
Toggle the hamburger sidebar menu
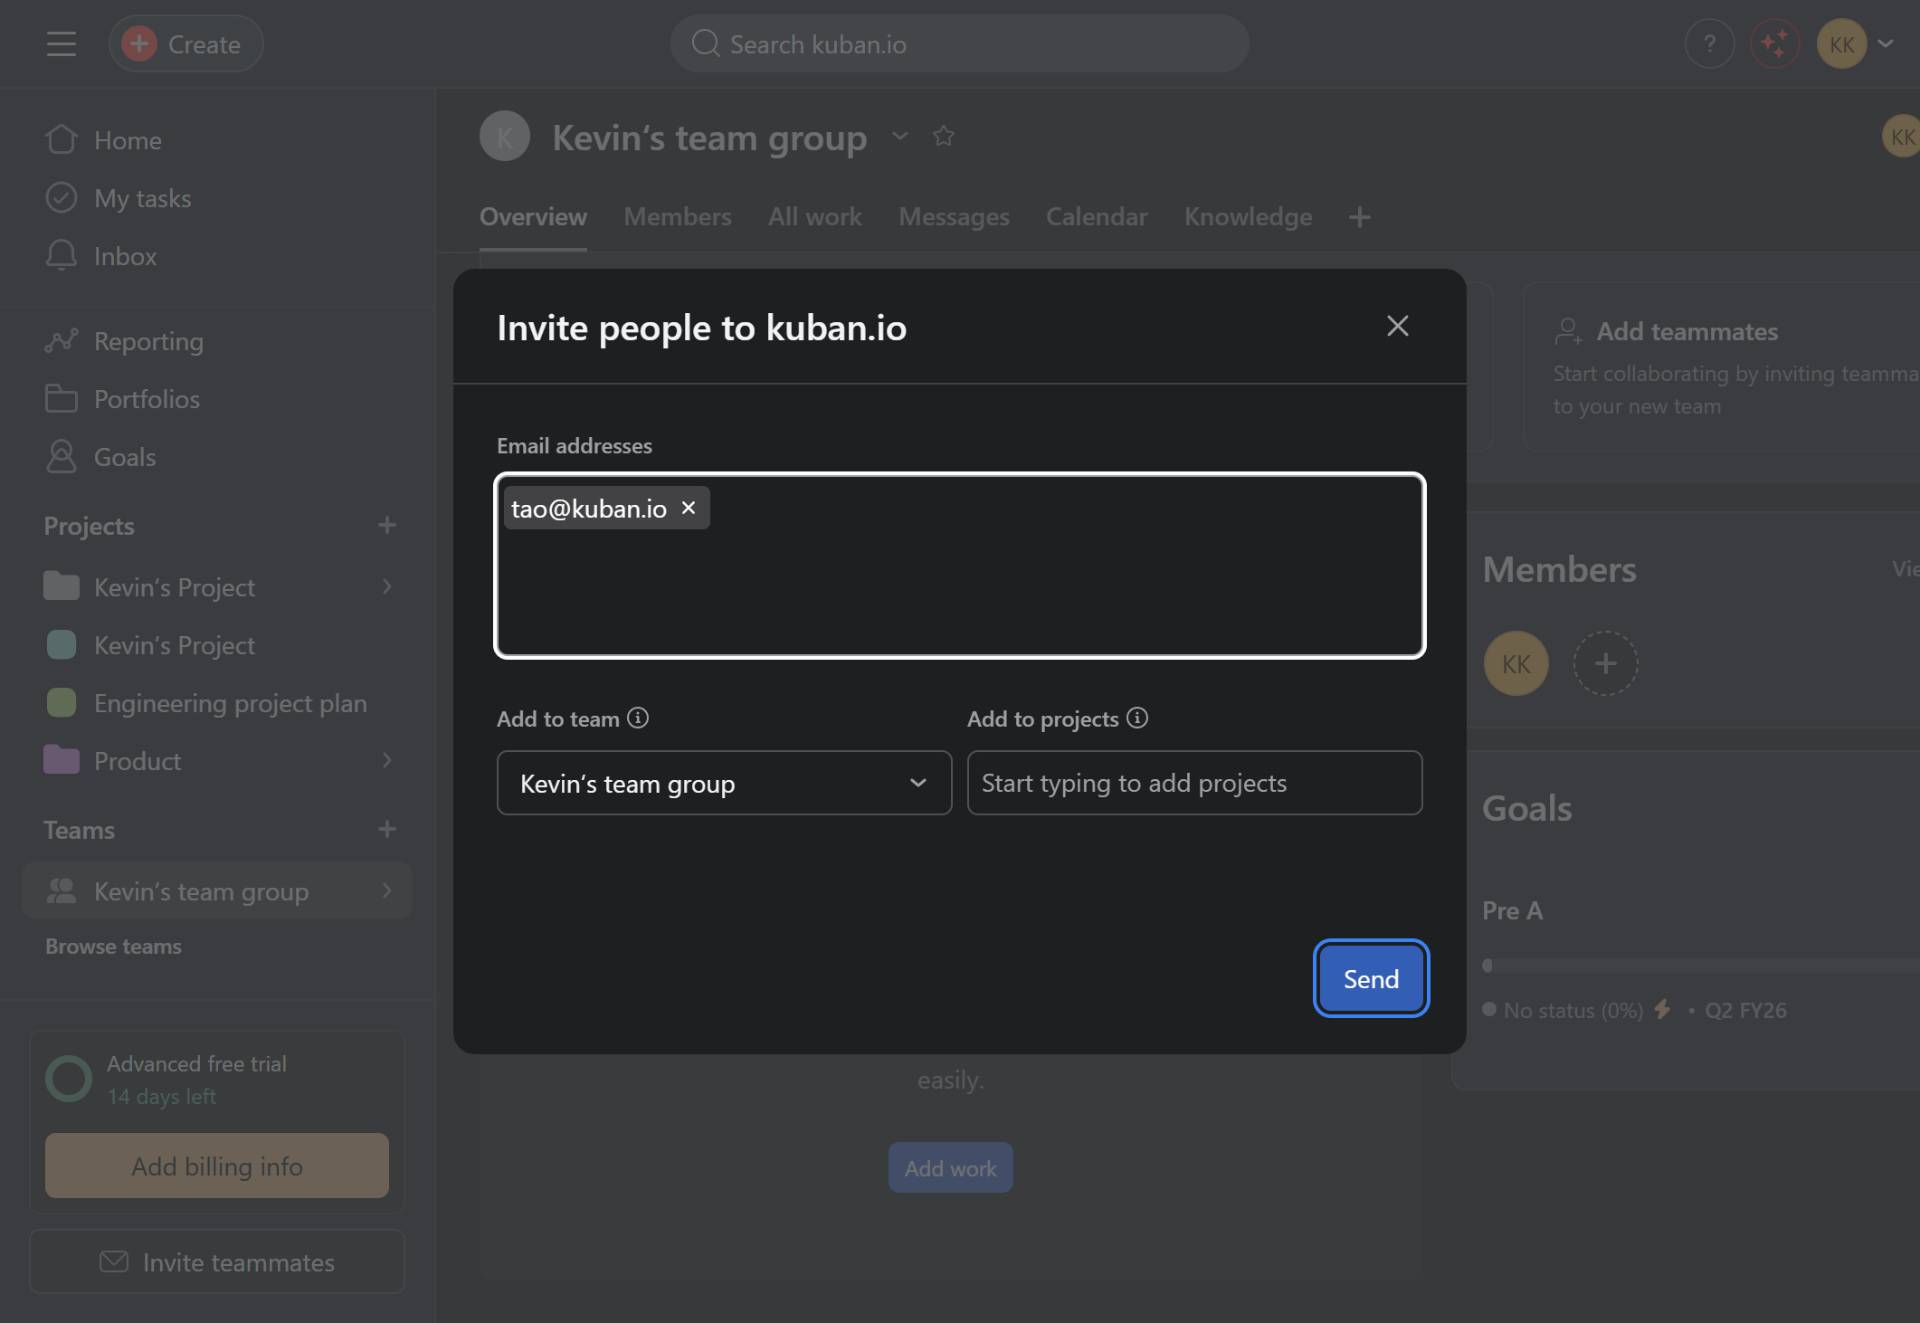61,44
